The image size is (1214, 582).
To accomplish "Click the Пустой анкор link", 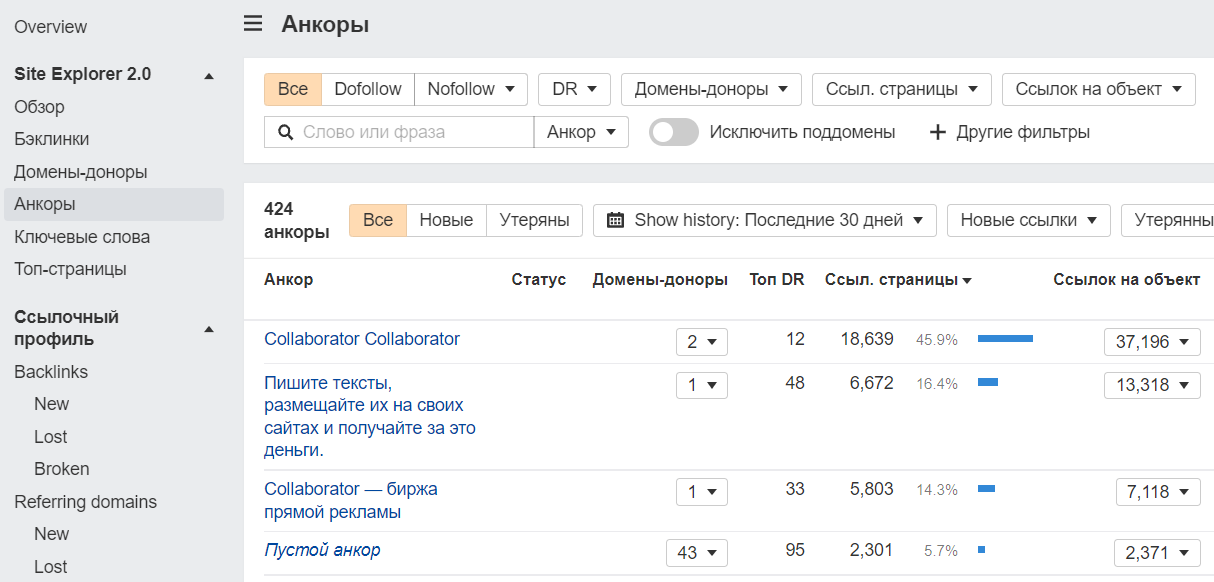I will coord(322,550).
